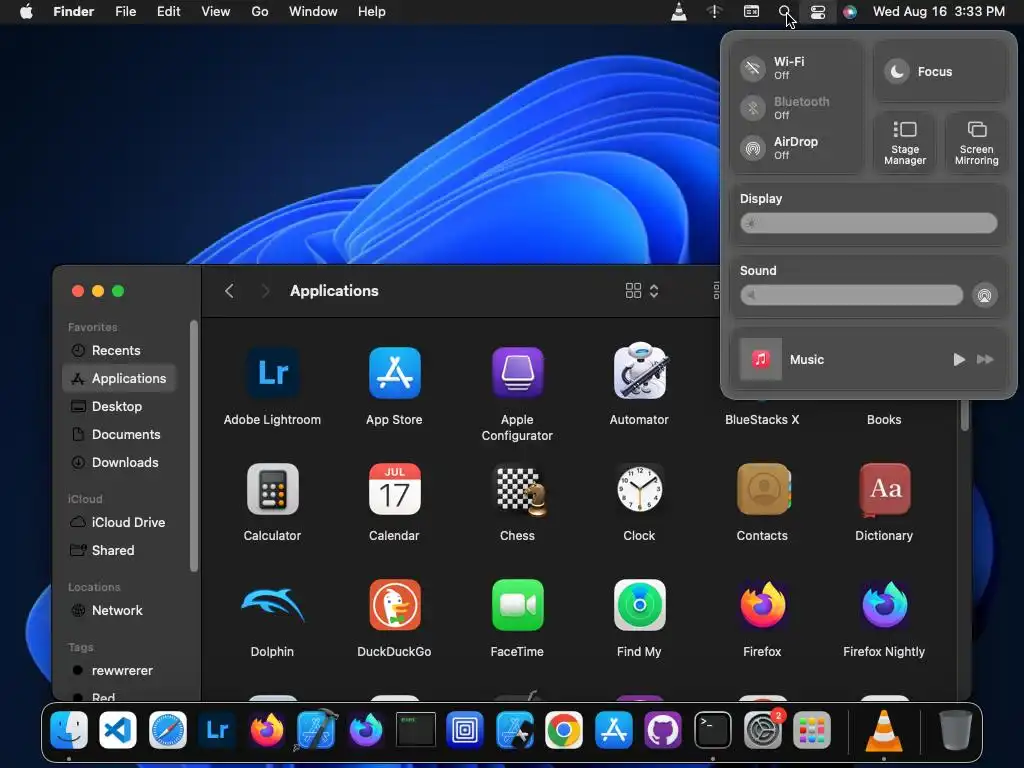Open the App Store application icon

pyautogui.click(x=394, y=373)
